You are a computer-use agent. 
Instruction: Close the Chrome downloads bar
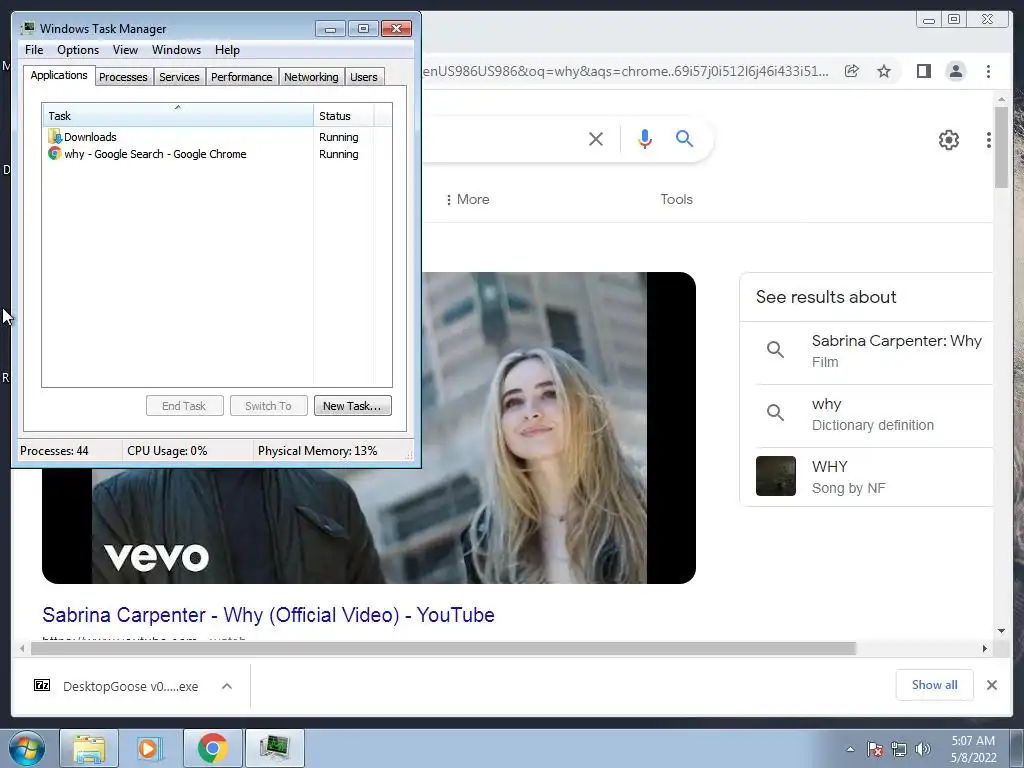click(x=992, y=685)
